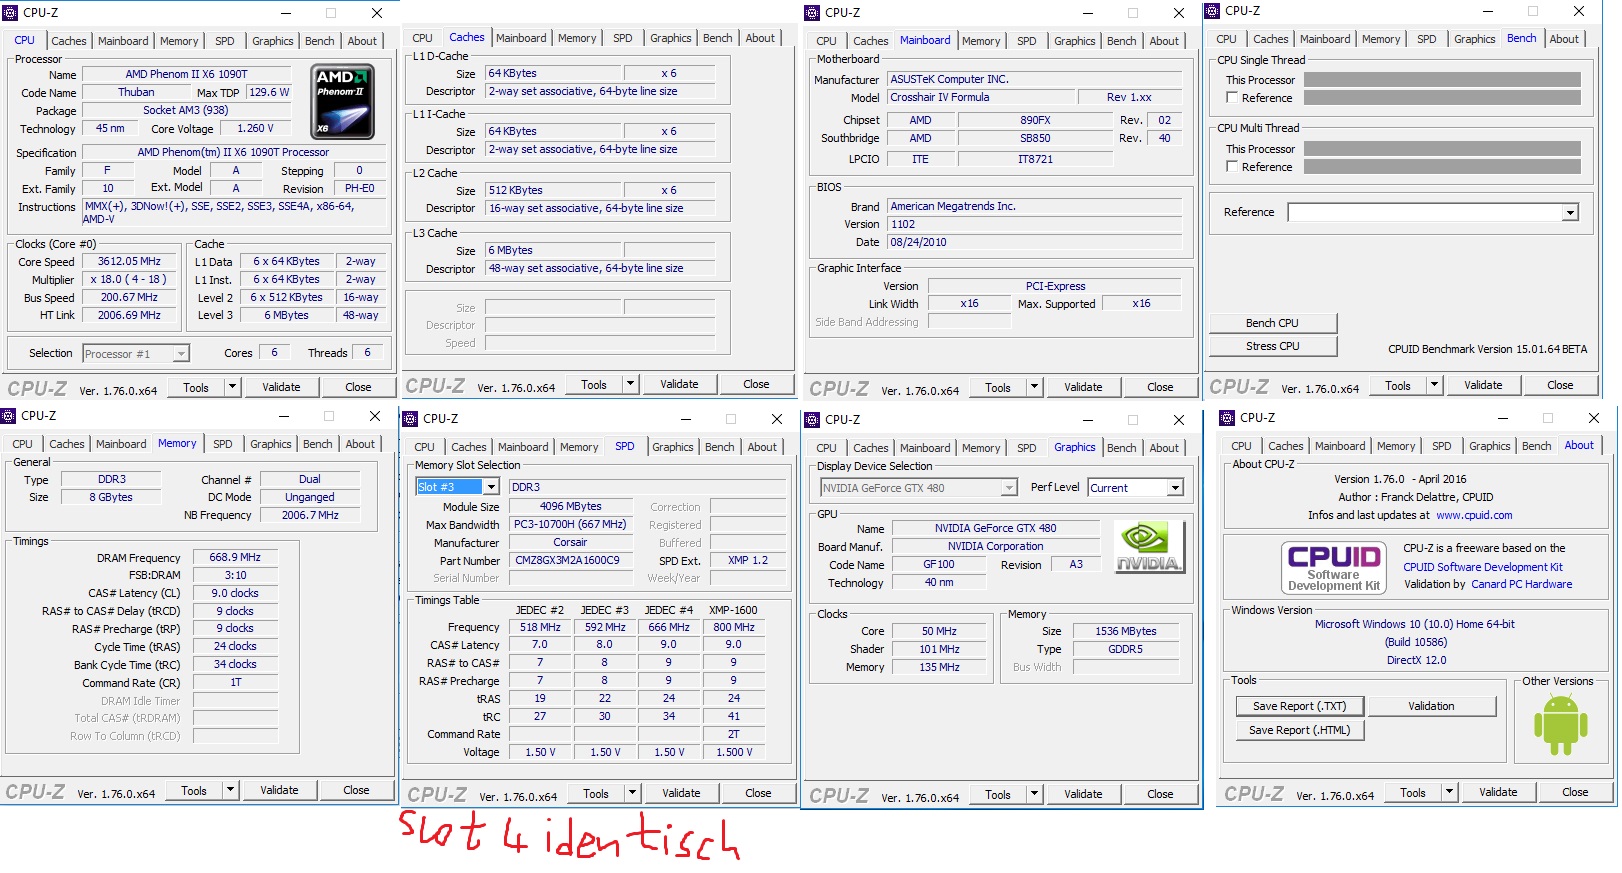This screenshot has height=873, width=1622.
Task: Click the GF100 code name field
Action: 939,564
